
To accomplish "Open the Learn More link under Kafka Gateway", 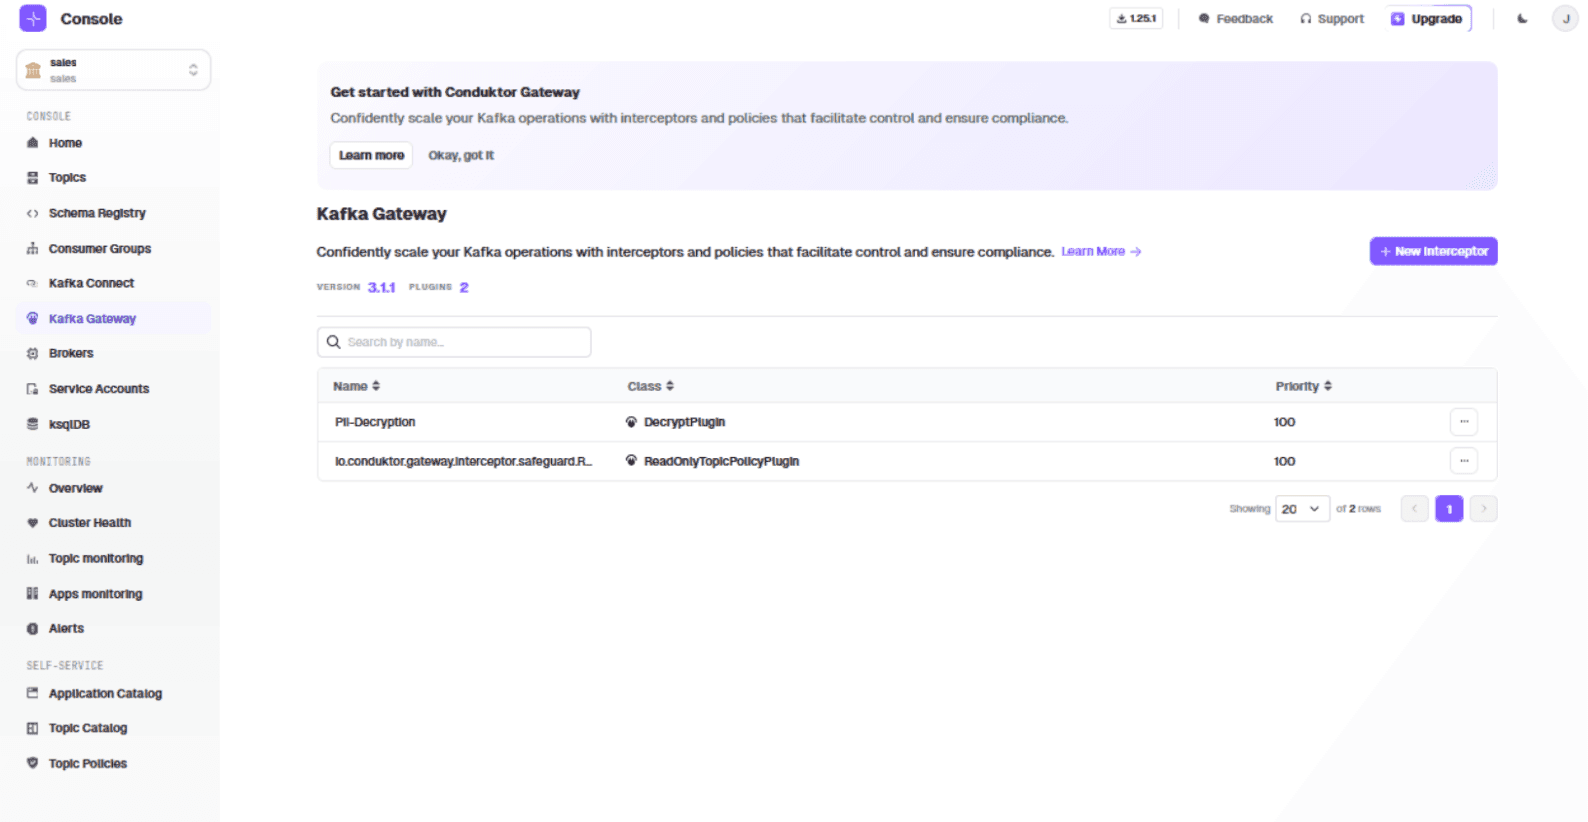I will (1101, 252).
